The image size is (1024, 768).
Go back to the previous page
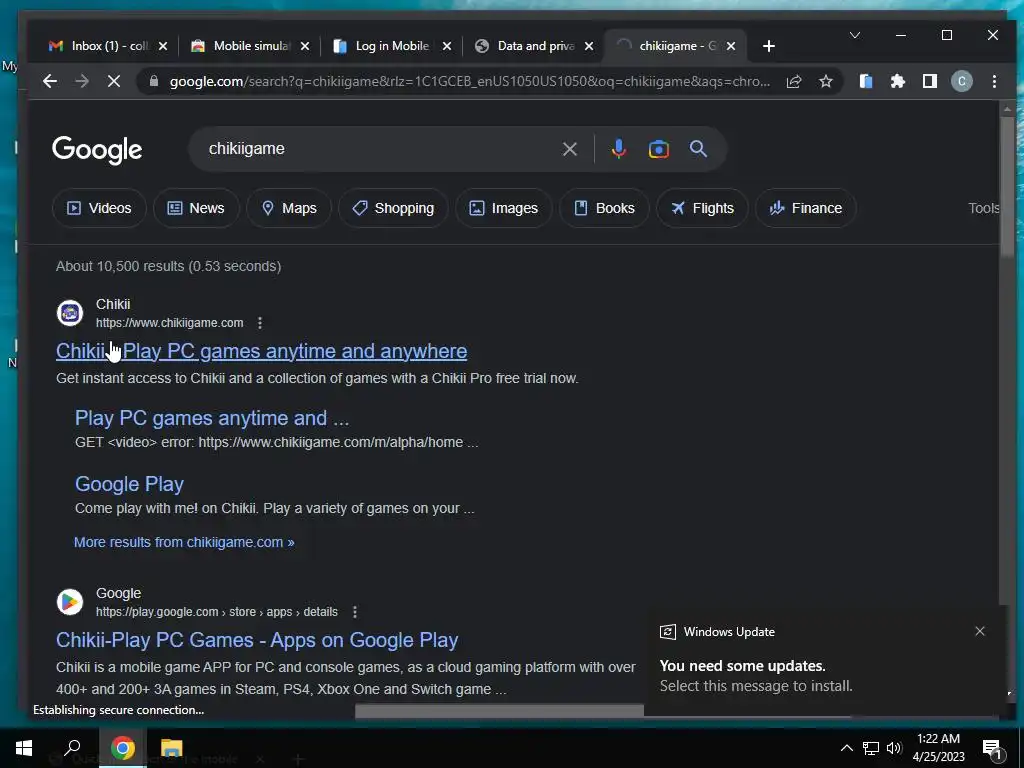click(x=50, y=82)
